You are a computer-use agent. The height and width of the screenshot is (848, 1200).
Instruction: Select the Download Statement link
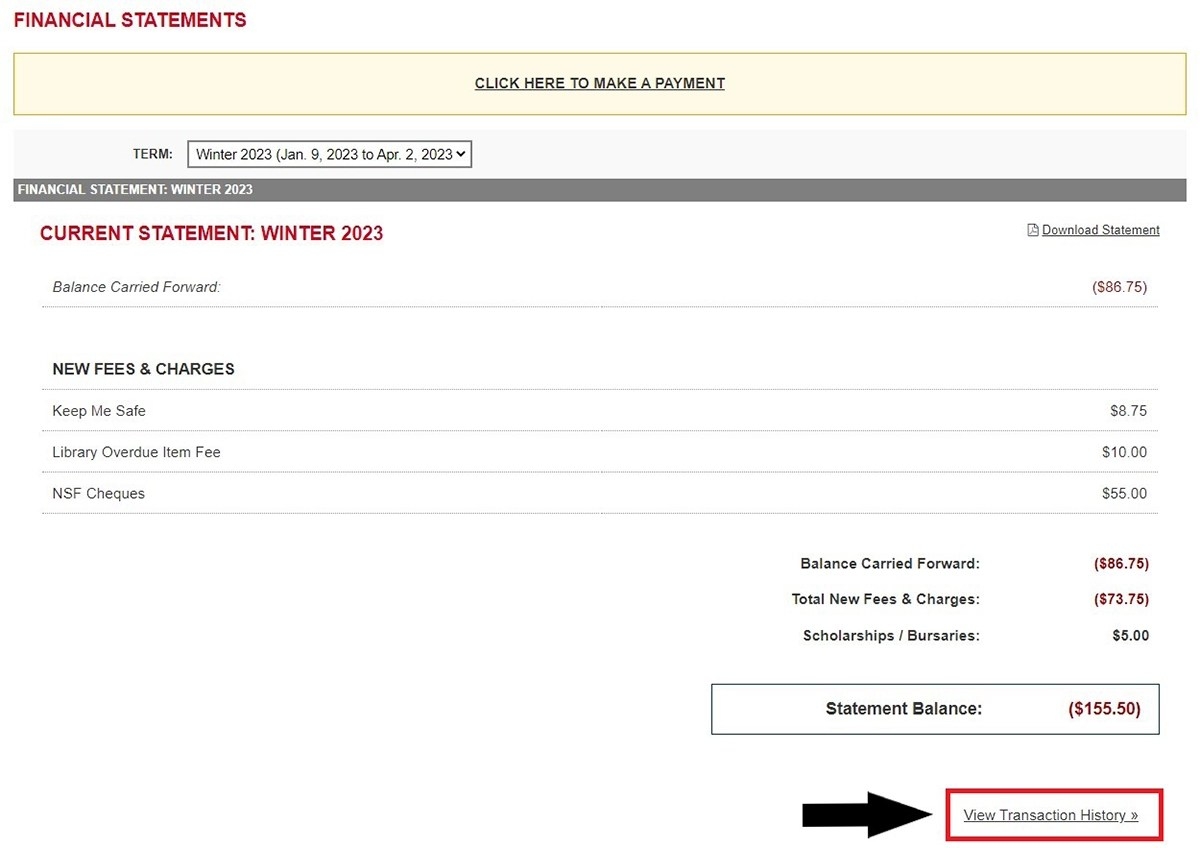click(1099, 229)
